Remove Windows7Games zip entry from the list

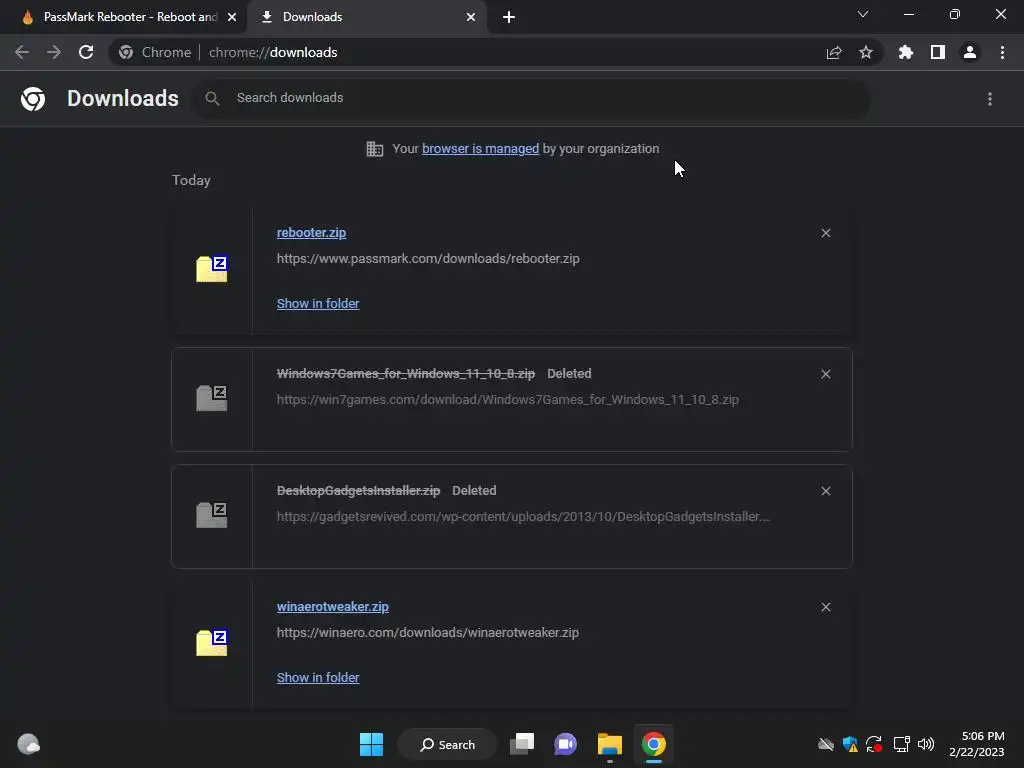(826, 374)
